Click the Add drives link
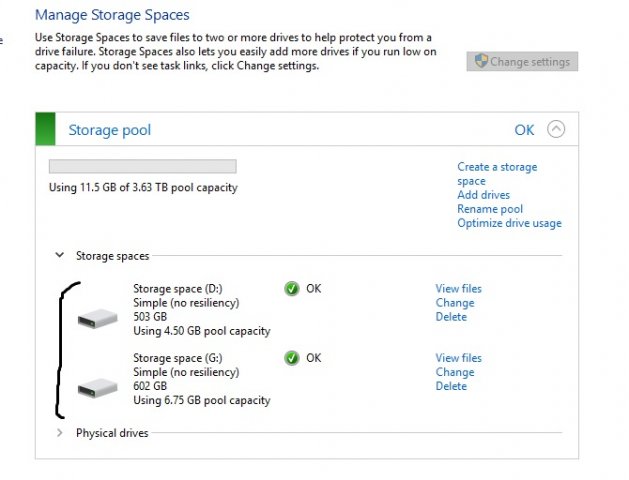Viewport: 629px width, 480px height. pos(483,195)
